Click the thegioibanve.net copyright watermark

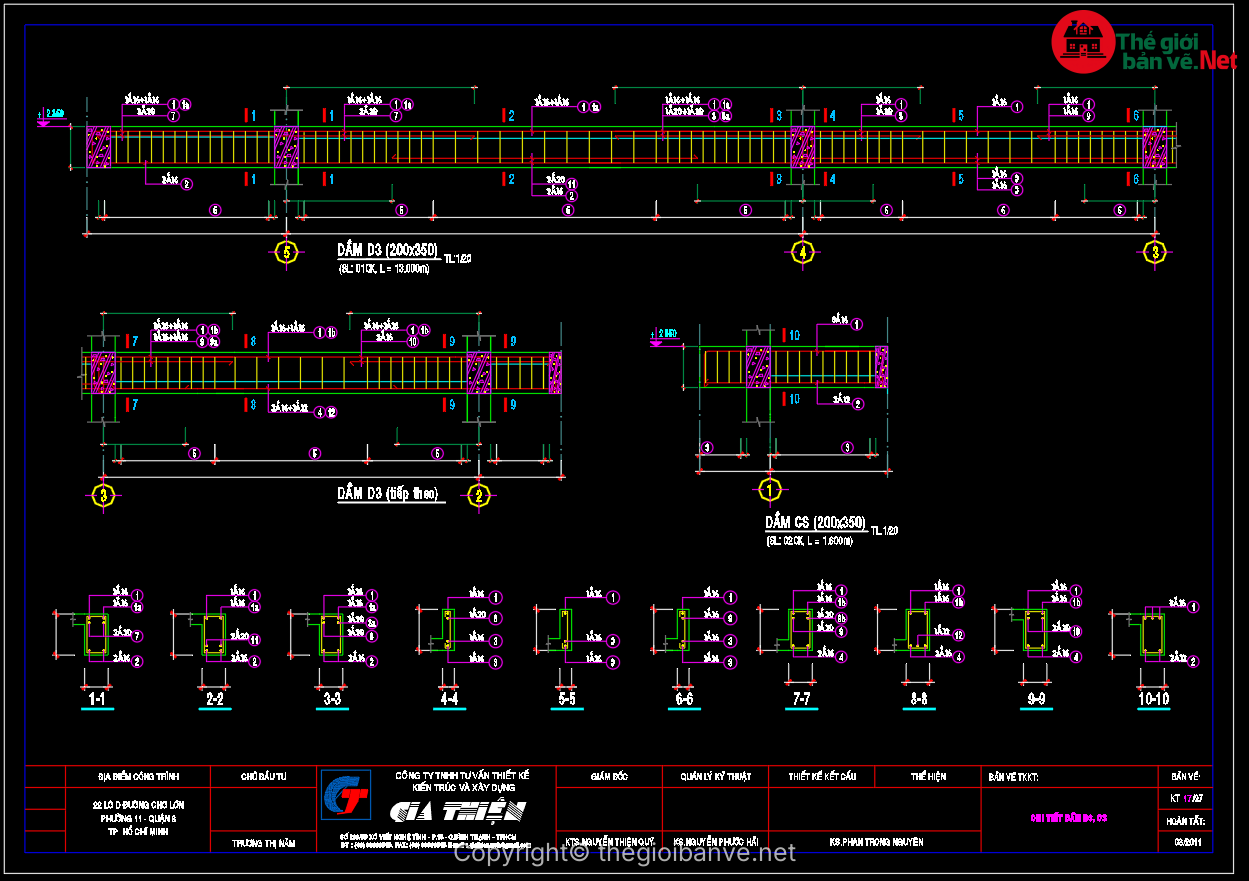point(625,853)
